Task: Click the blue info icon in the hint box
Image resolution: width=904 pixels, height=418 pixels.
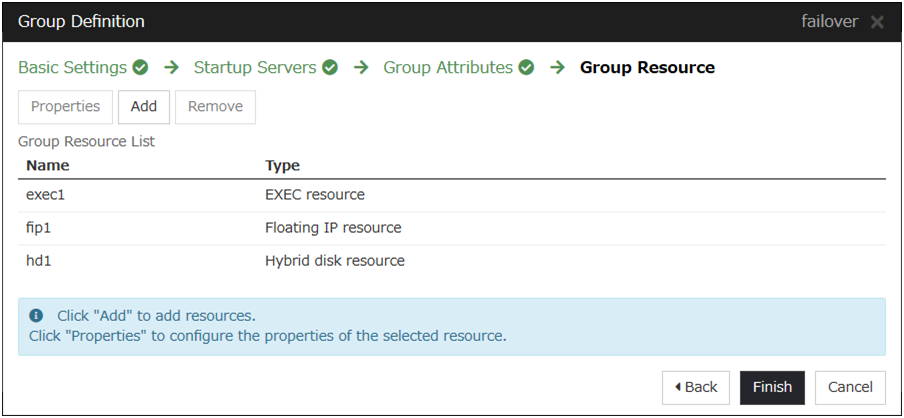Action: 36,315
